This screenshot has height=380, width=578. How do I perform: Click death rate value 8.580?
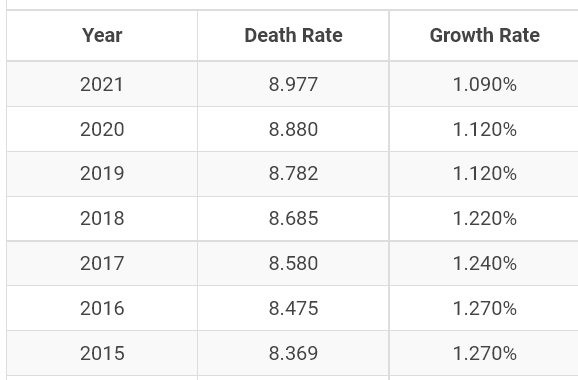[x=293, y=264]
